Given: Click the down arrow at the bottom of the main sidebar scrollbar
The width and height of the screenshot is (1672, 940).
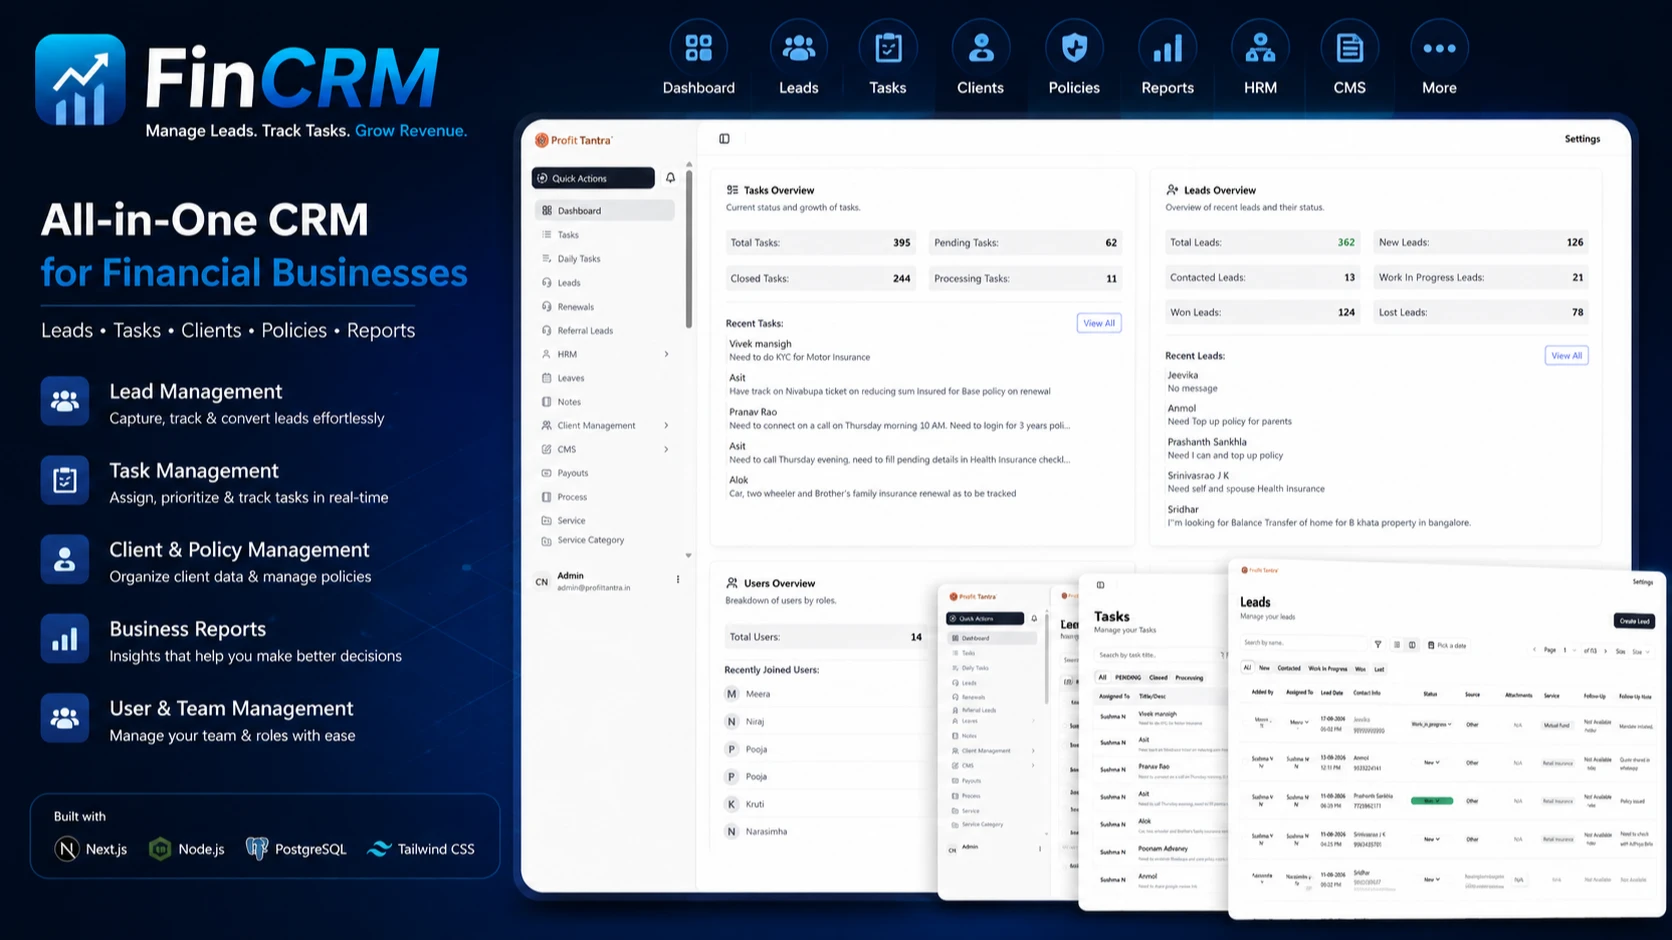Looking at the screenshot, I should pyautogui.click(x=688, y=555).
